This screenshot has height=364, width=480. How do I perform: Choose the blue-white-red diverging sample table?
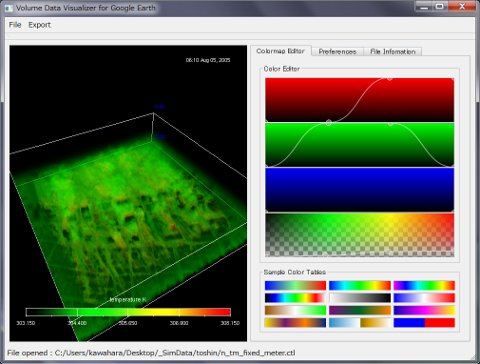click(424, 298)
